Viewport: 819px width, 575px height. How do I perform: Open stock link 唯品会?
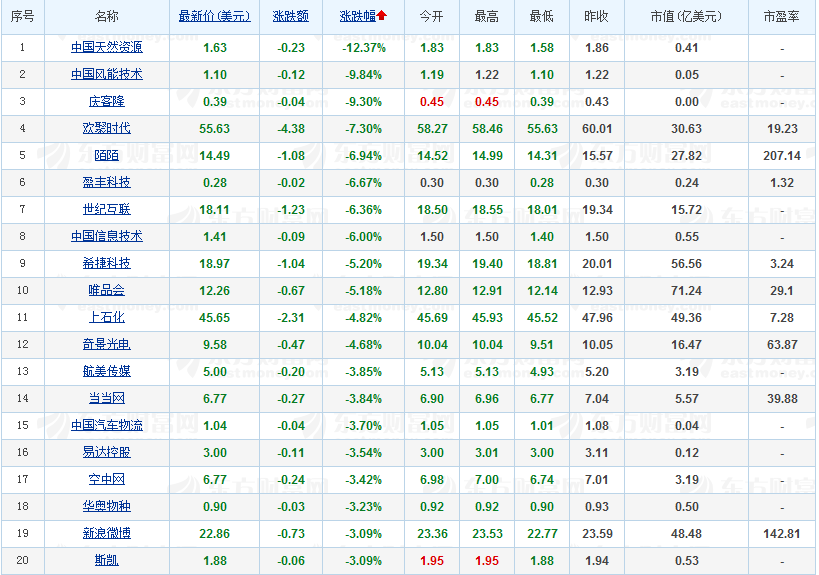[x=107, y=290]
